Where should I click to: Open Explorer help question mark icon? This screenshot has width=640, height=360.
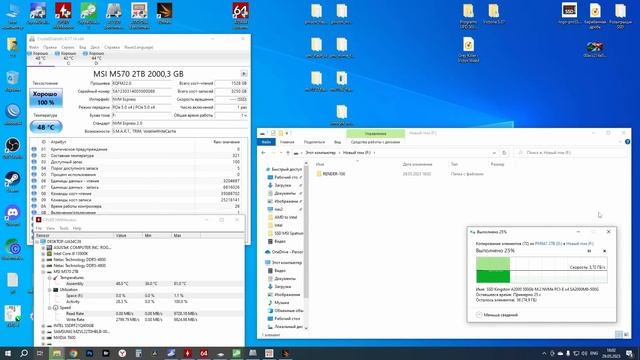pos(627,142)
